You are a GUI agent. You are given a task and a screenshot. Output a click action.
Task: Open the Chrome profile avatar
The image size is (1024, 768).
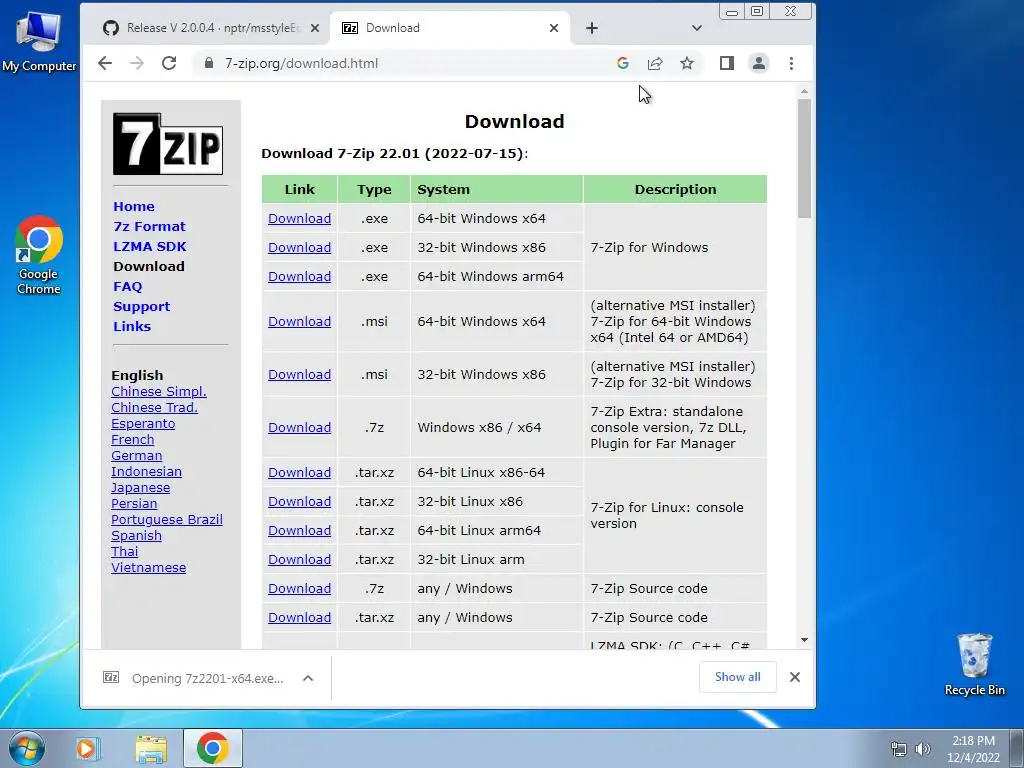point(759,63)
